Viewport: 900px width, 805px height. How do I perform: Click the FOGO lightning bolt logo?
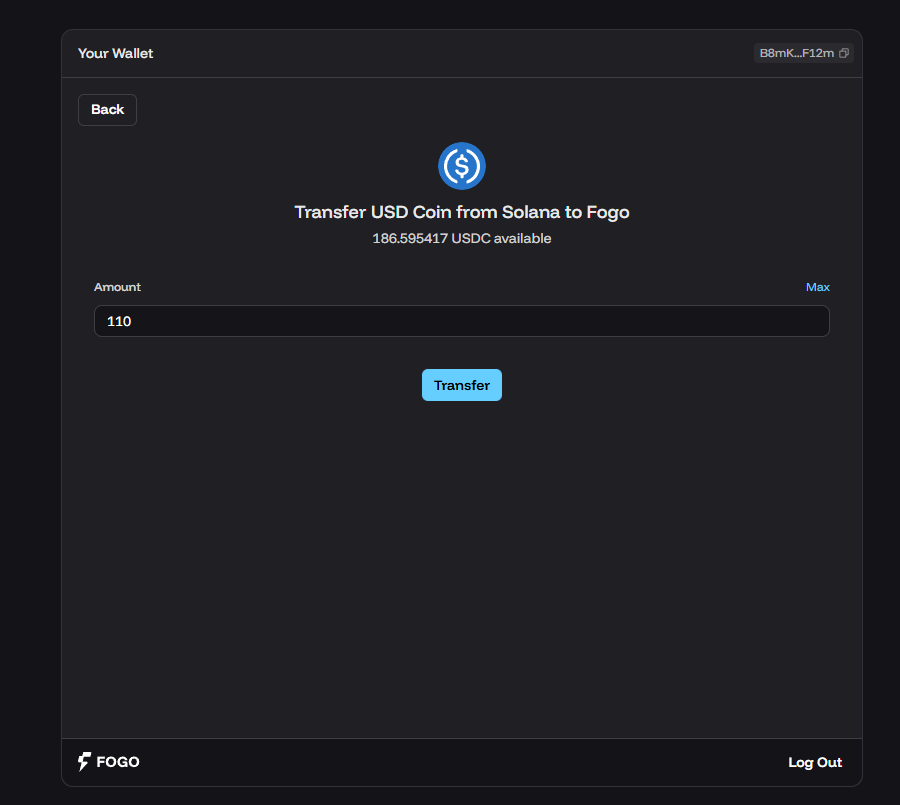coord(84,762)
